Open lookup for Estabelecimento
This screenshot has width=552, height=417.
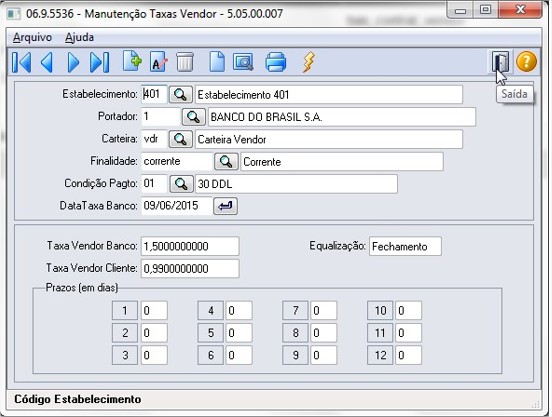(x=181, y=94)
